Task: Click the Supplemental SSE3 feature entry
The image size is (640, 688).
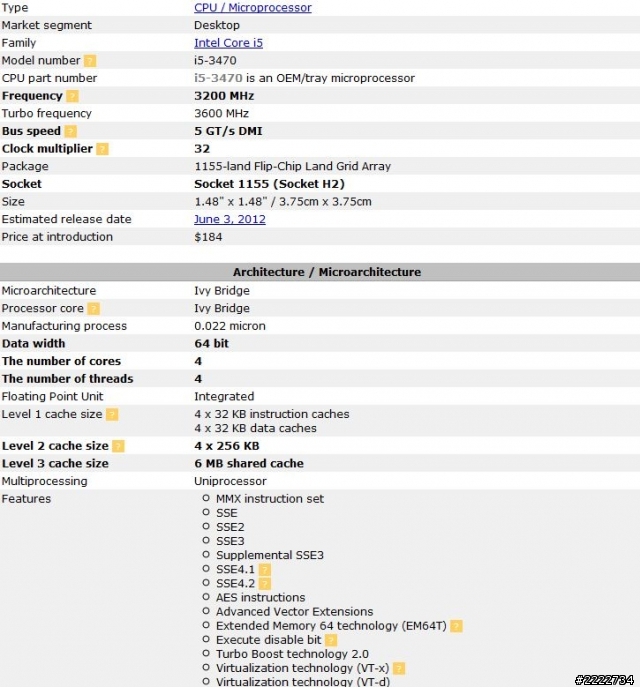Action: point(270,555)
